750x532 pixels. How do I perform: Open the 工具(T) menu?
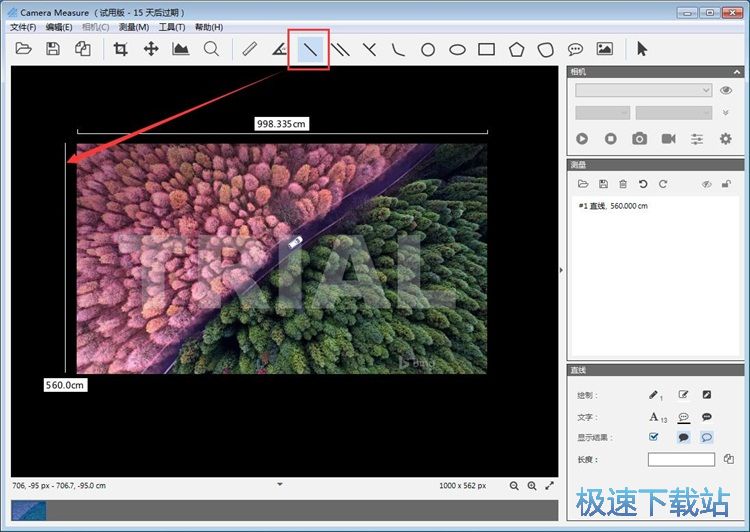[x=172, y=27]
